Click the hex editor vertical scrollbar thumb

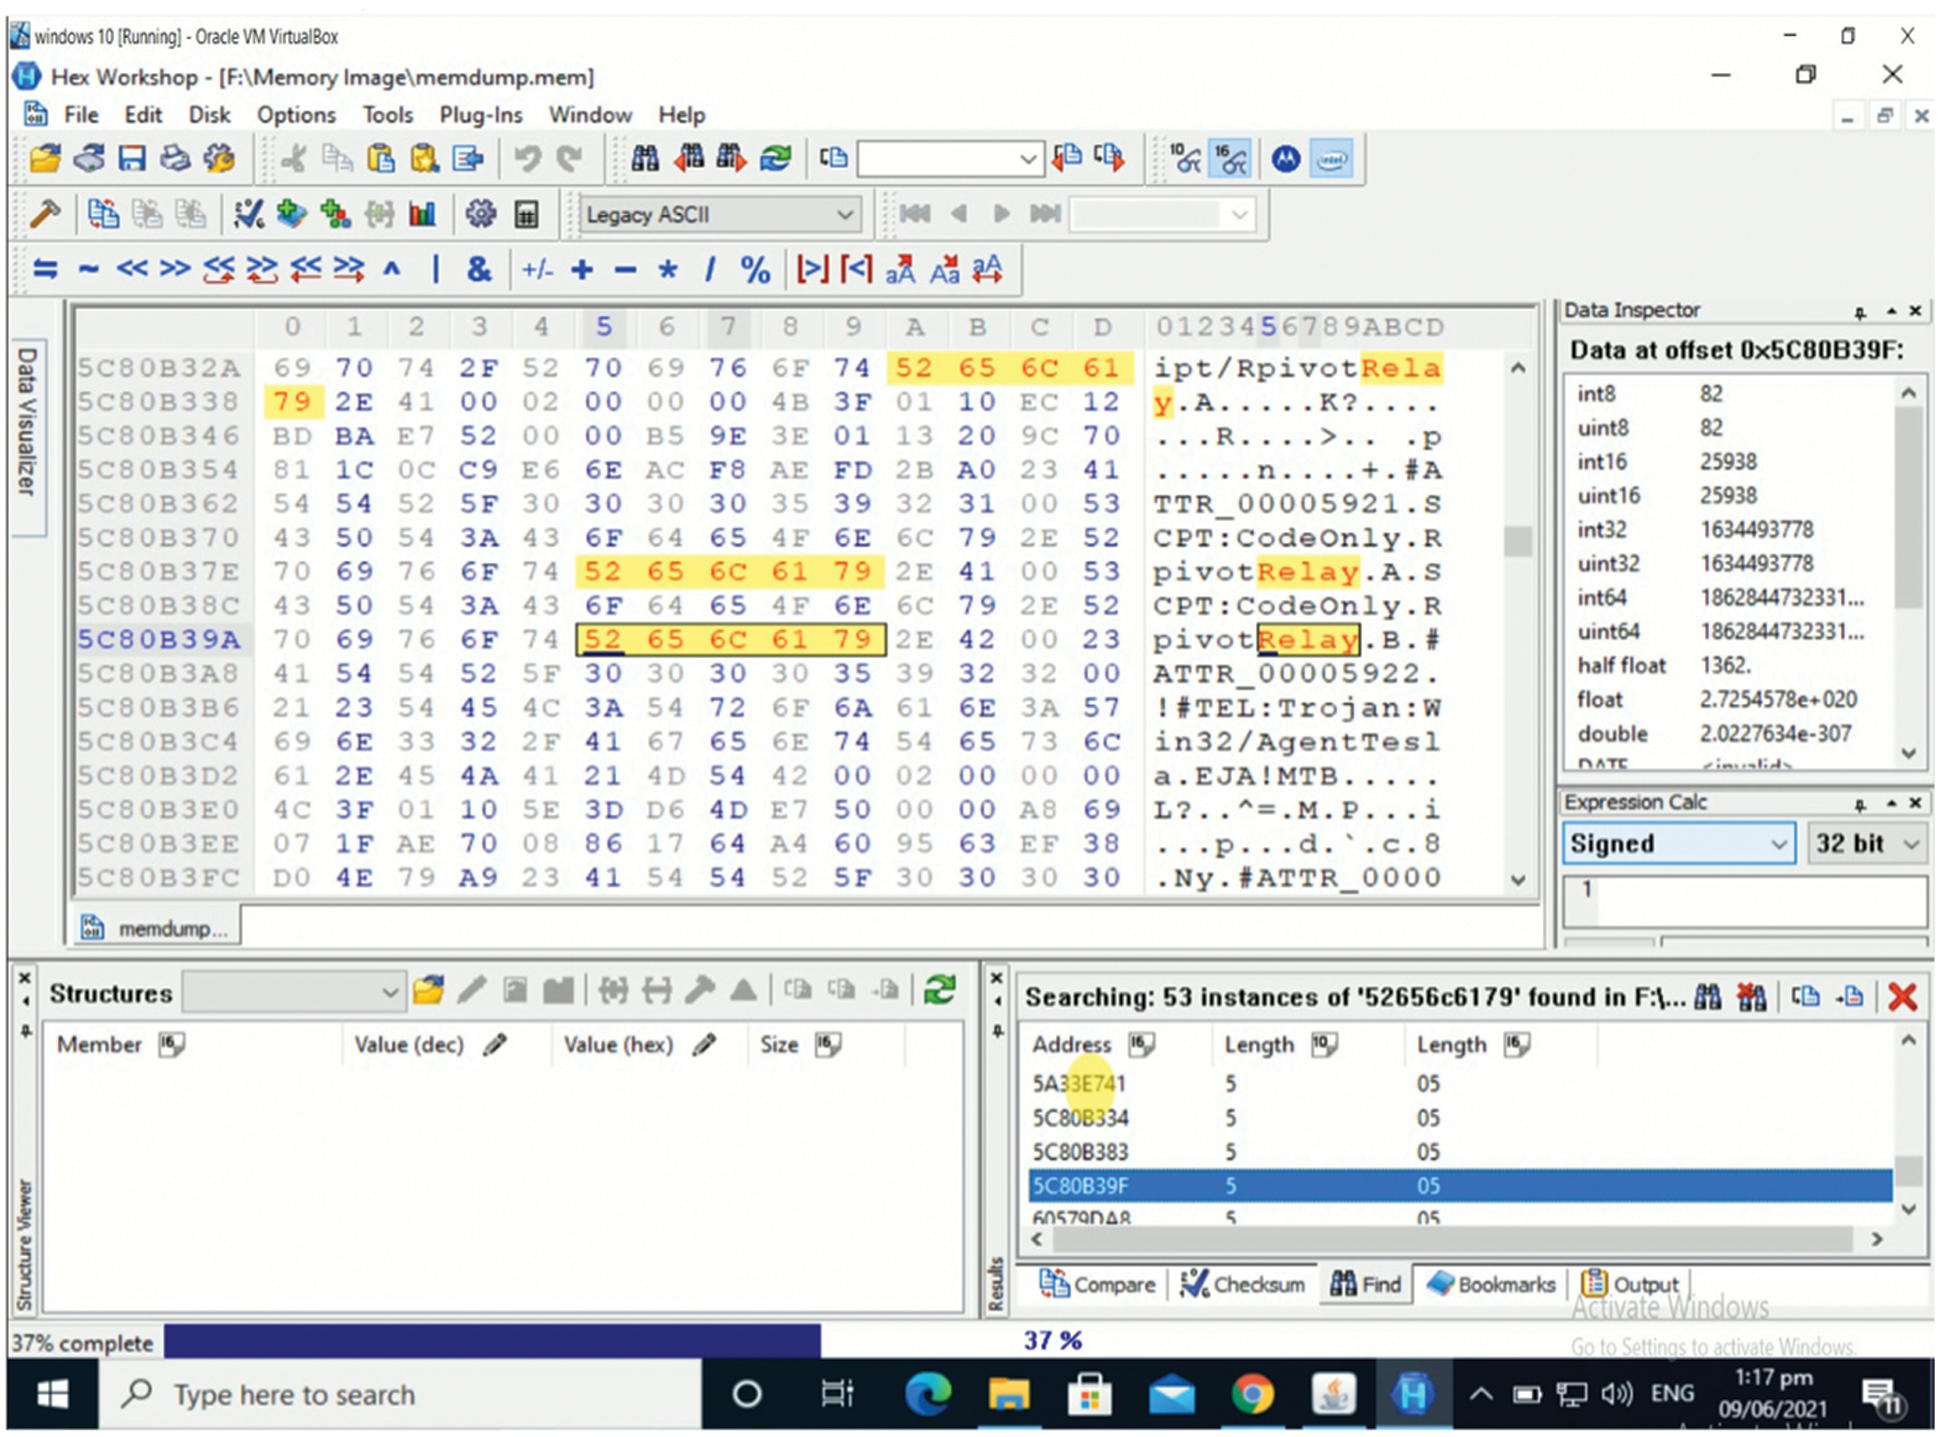(x=1517, y=541)
